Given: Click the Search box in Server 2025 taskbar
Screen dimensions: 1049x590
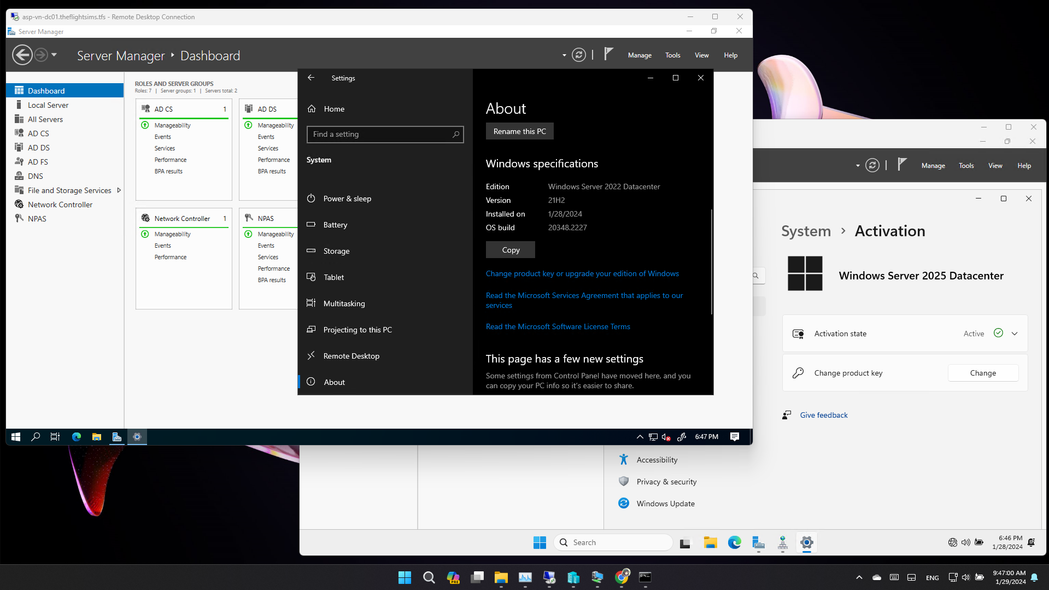Looking at the screenshot, I should [613, 543].
